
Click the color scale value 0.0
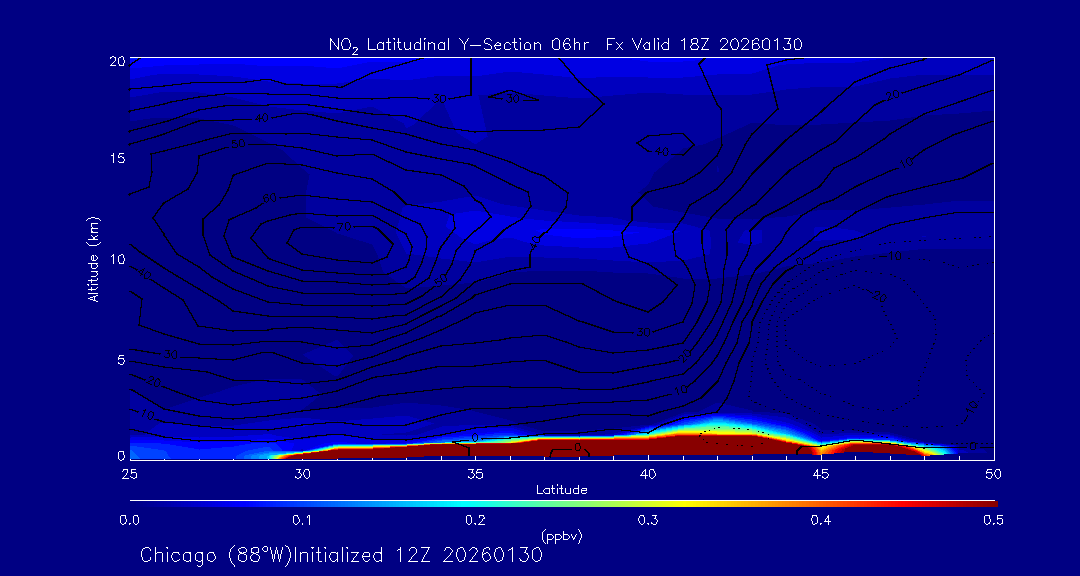point(129,521)
